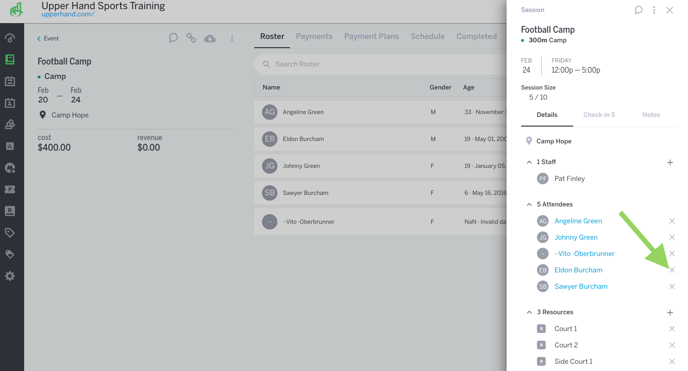Viewport: 688px width, 371px height.
Task: Remove Court 1 from resources
Action: tap(672, 329)
